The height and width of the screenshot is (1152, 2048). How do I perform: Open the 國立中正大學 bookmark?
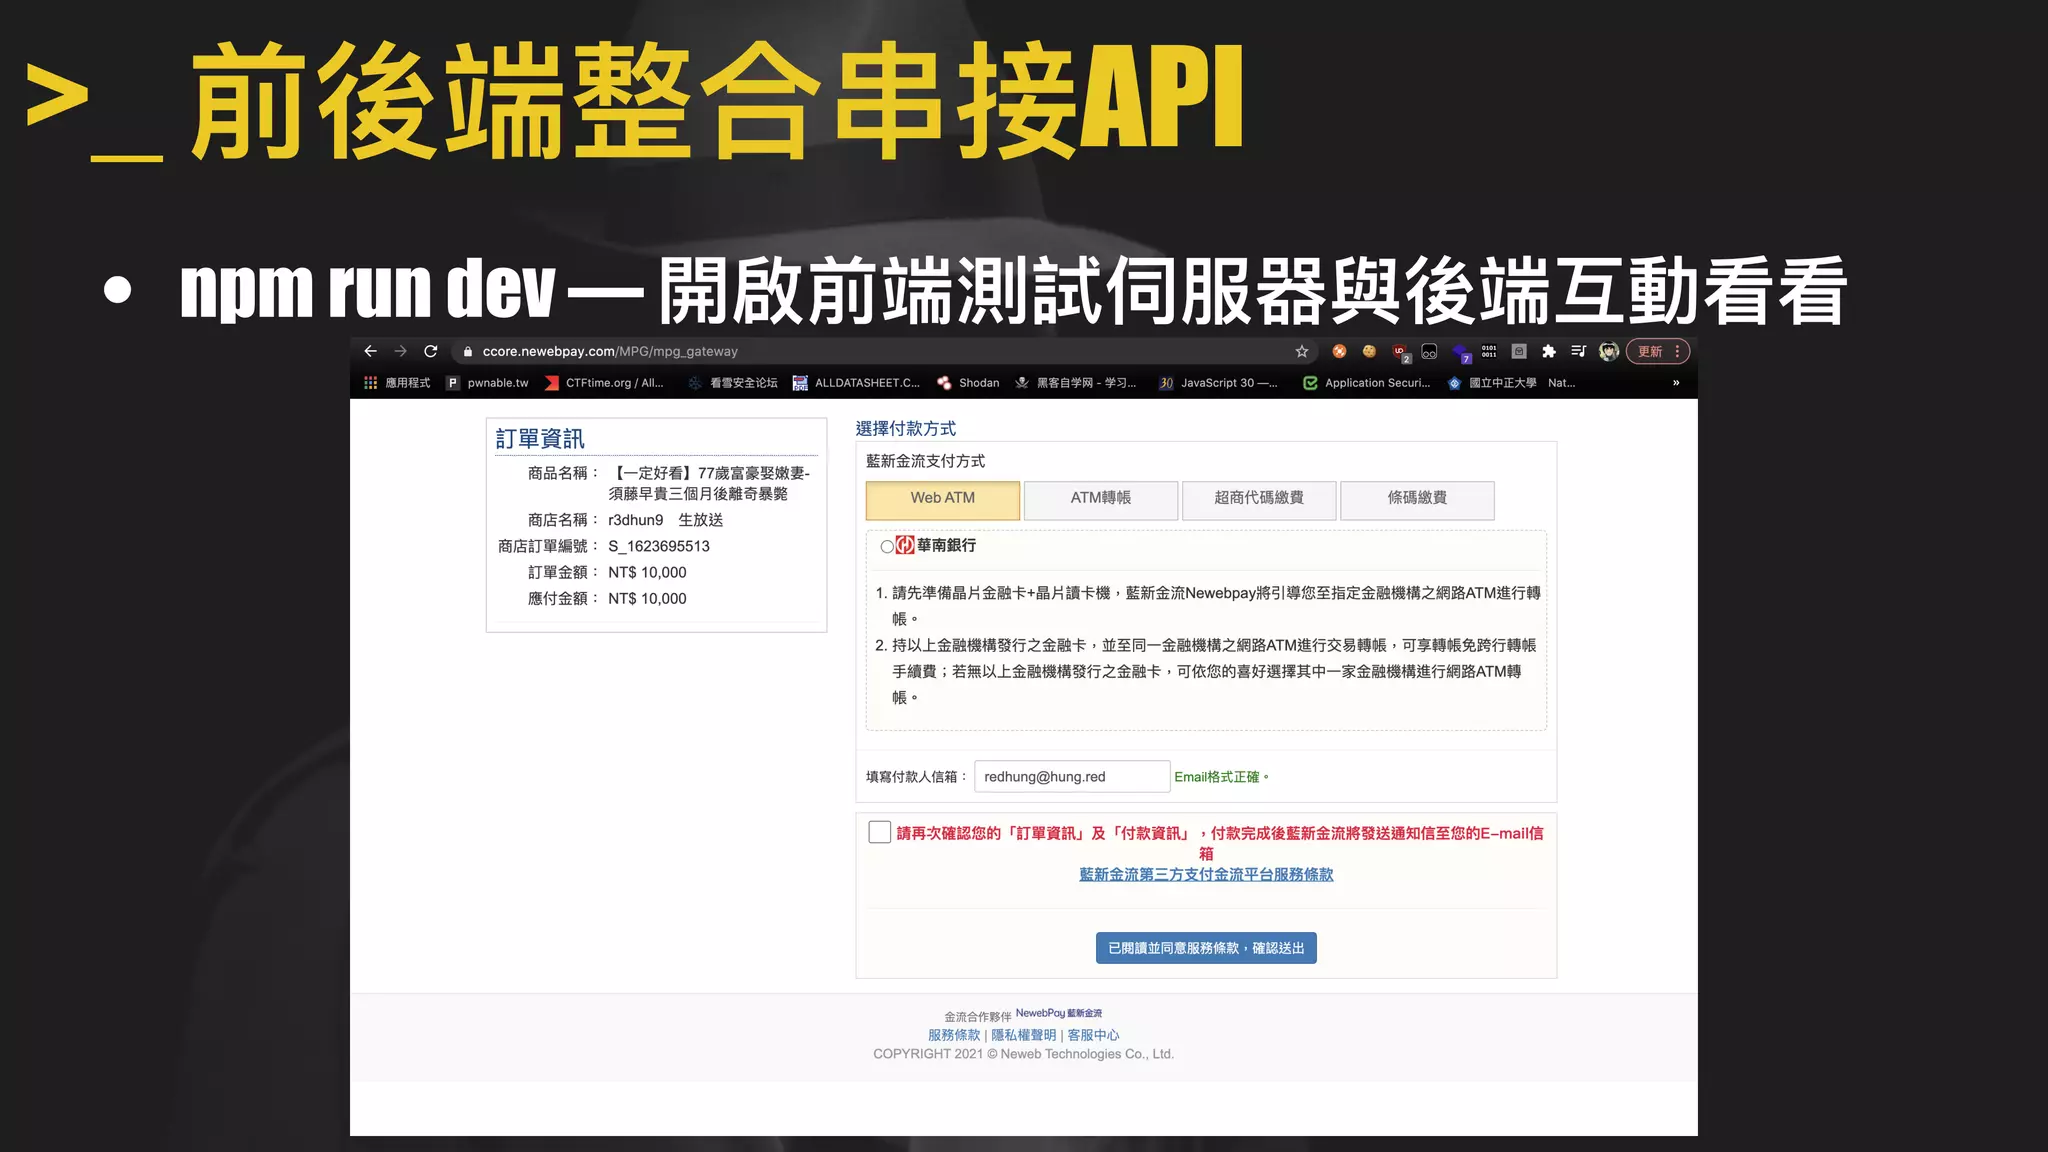point(1492,383)
